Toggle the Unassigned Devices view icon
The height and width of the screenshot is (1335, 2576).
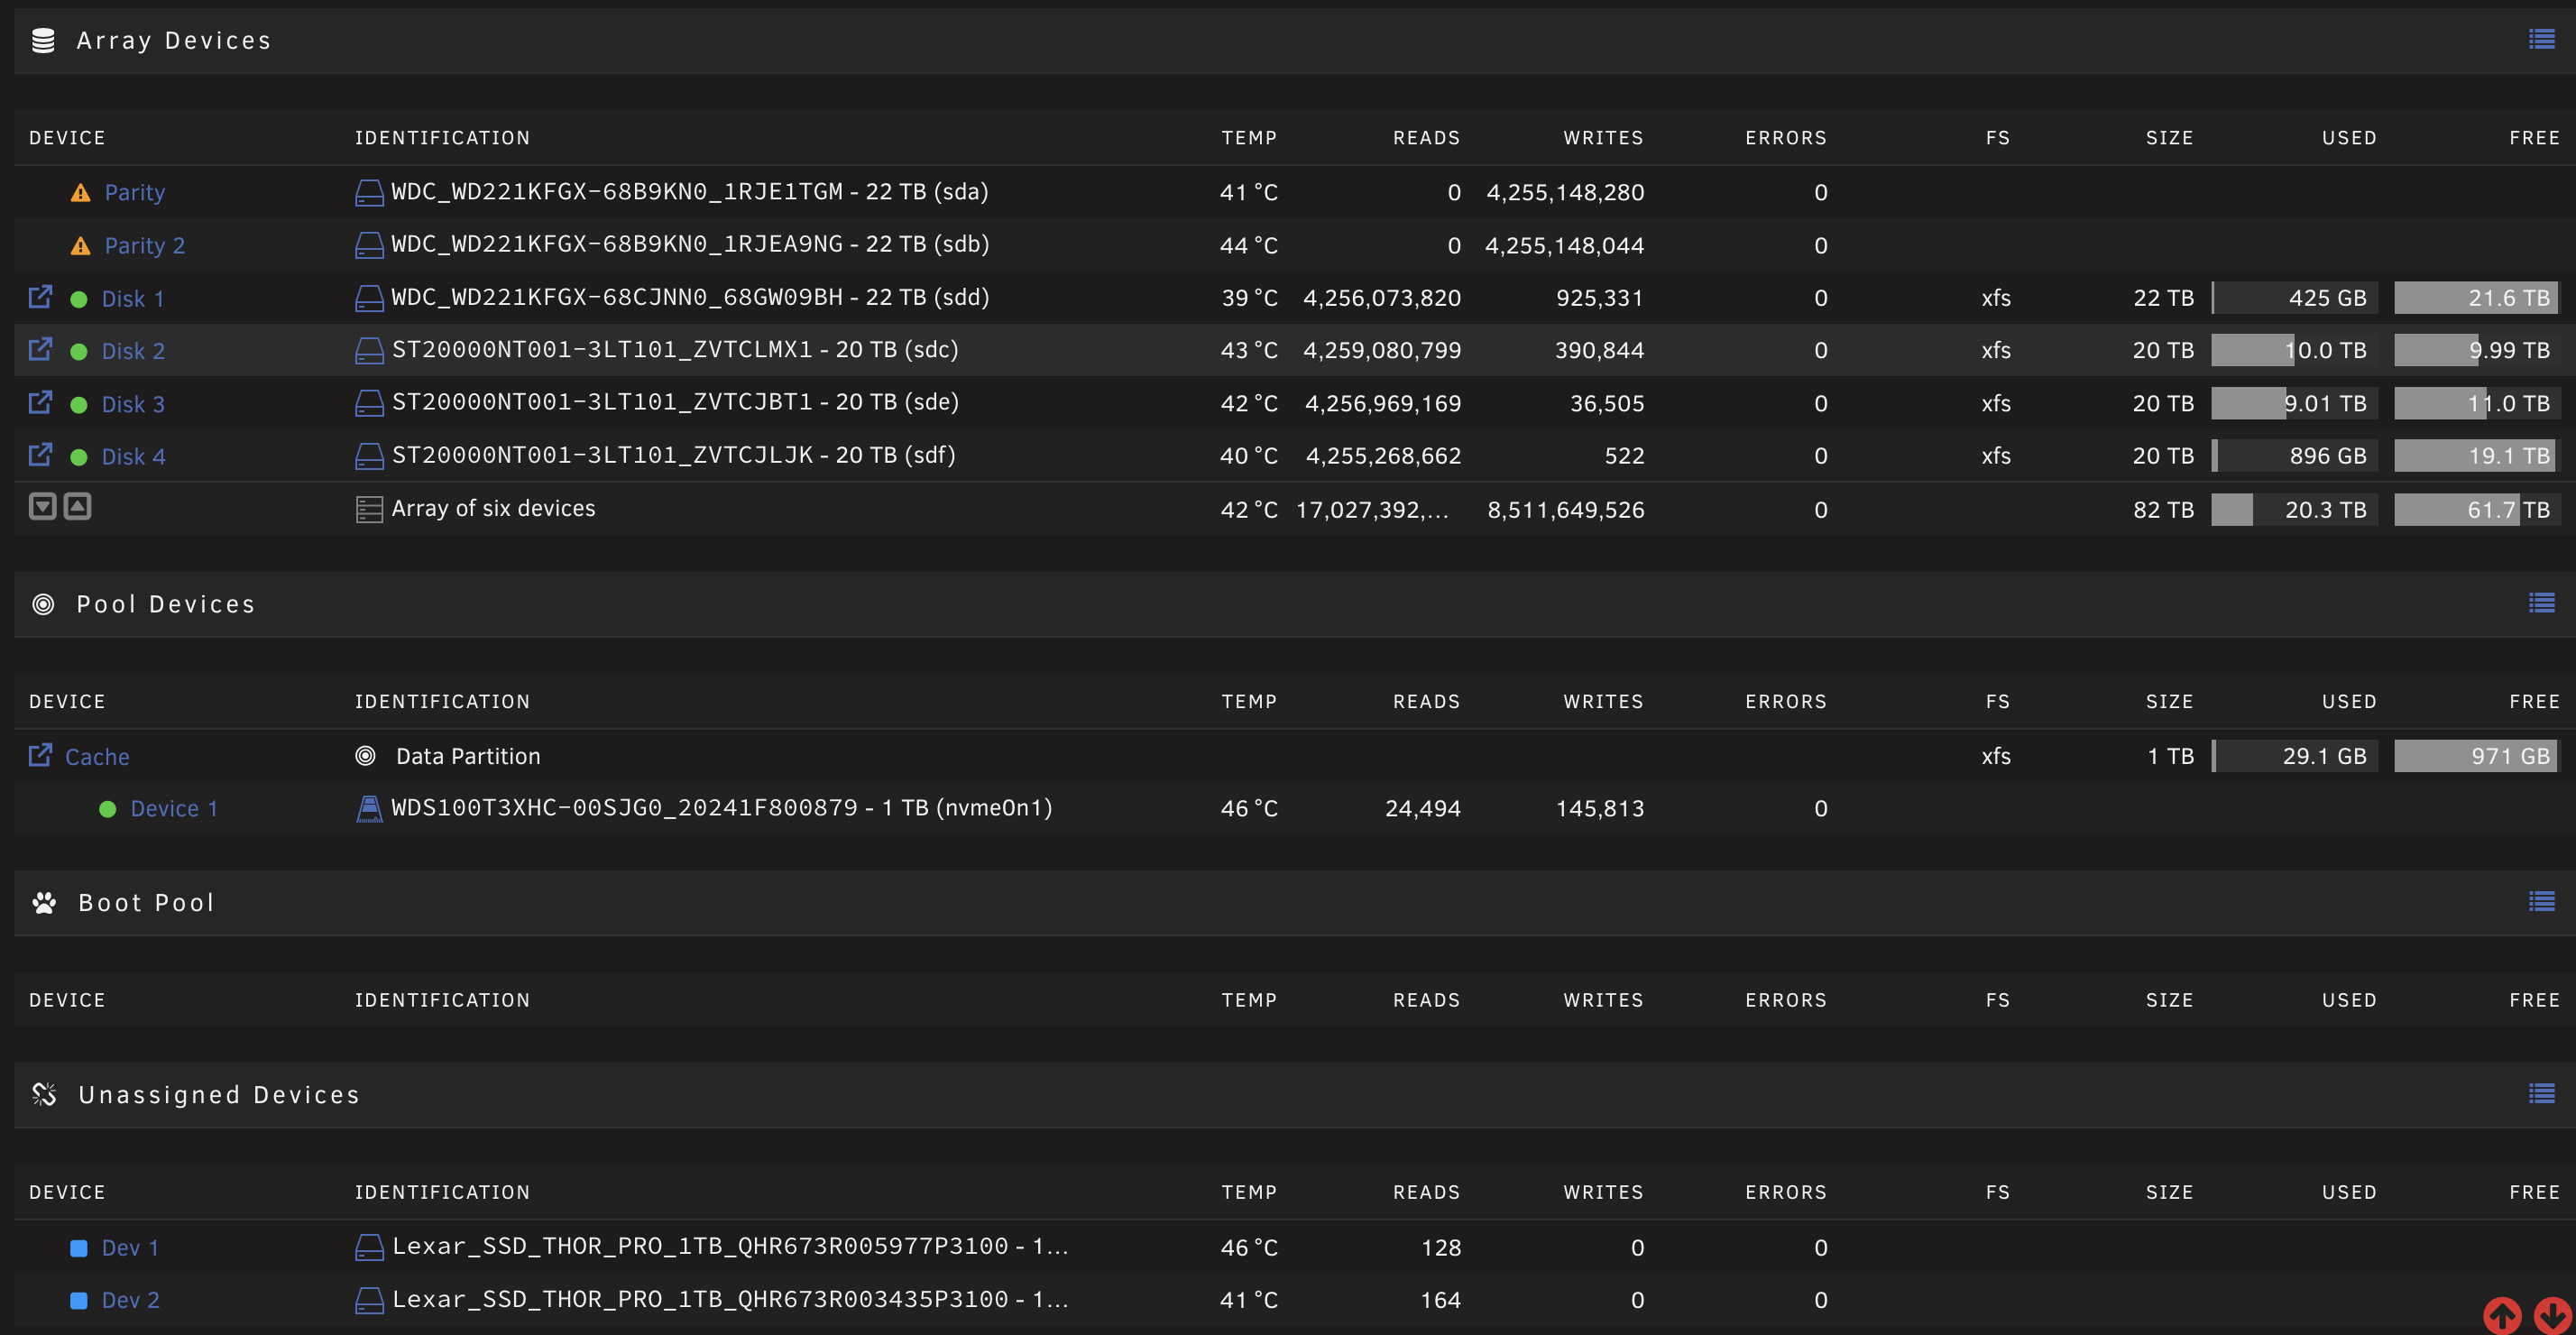[2541, 1093]
